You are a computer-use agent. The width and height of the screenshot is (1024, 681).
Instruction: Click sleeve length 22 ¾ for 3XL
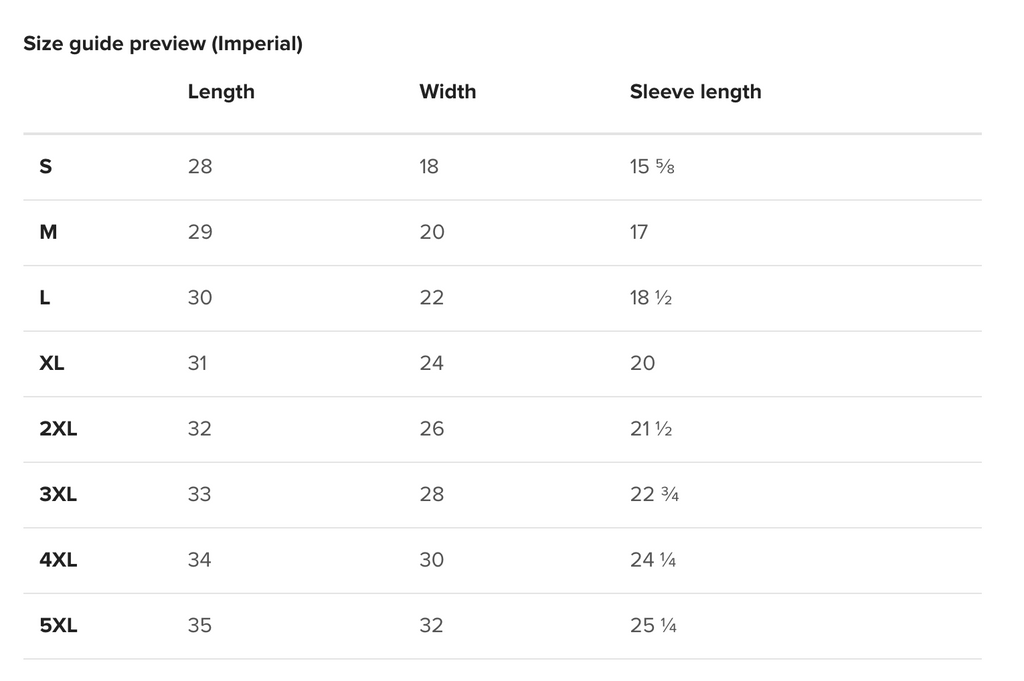pyautogui.click(x=654, y=495)
